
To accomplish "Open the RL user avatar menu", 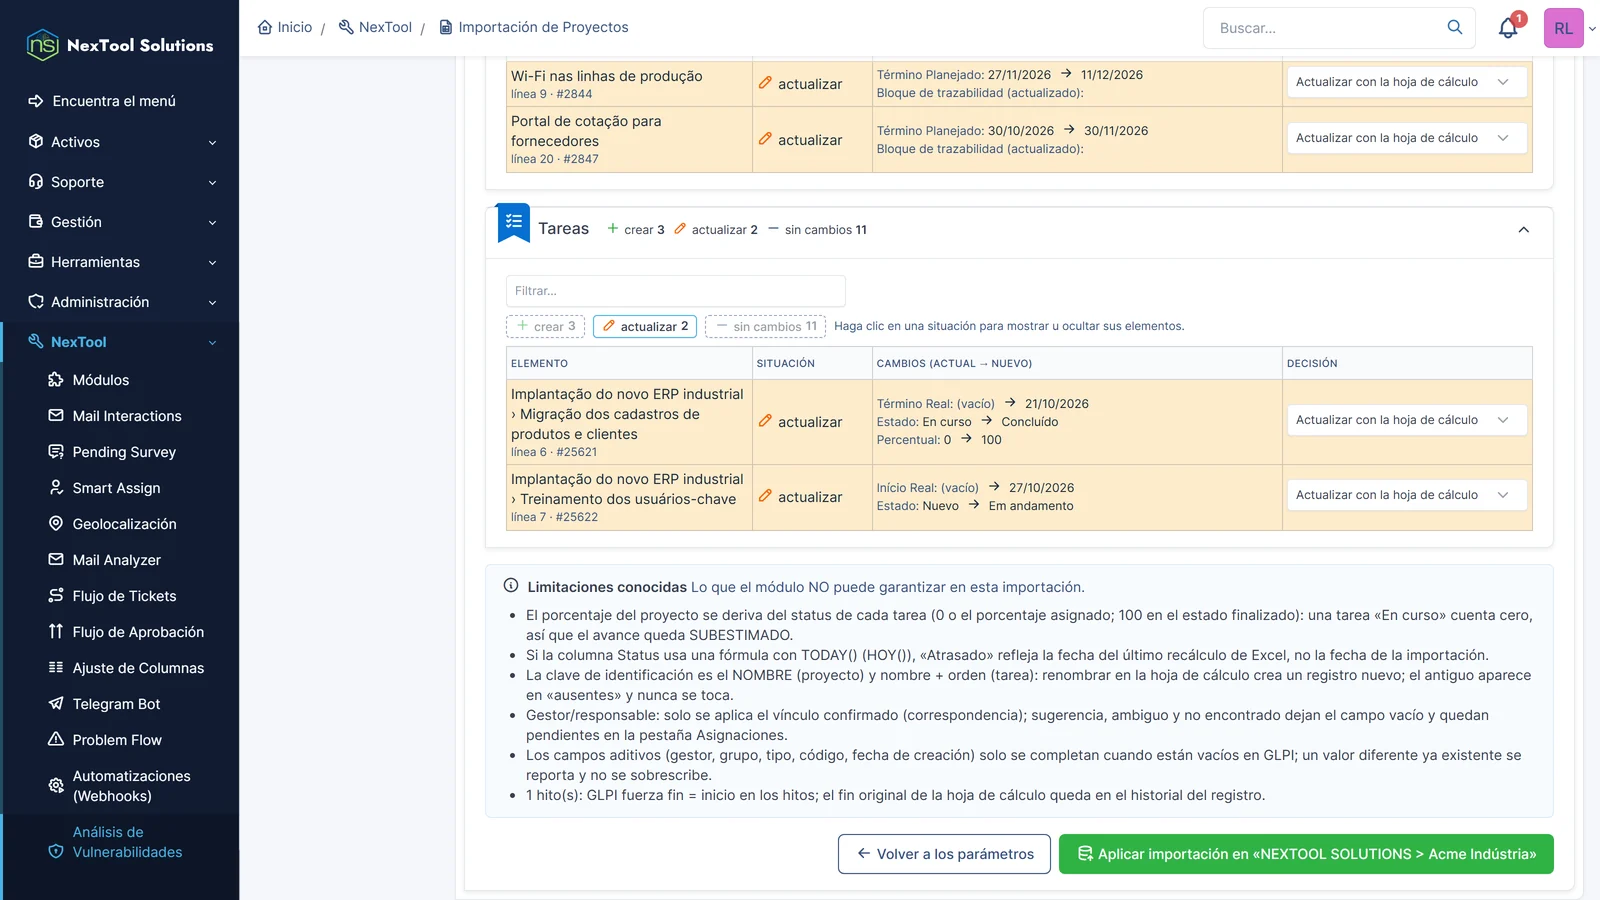I will click(1564, 28).
